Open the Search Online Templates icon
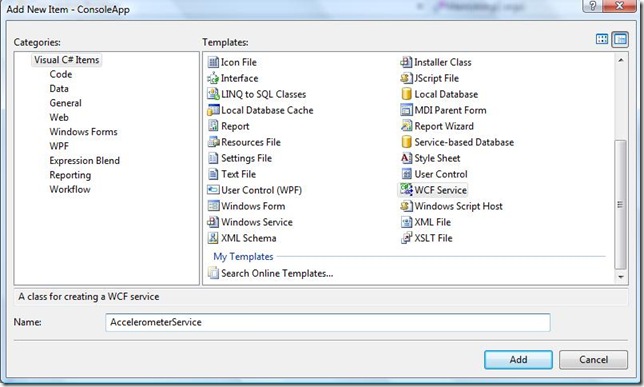The width and height of the screenshot is (644, 387). [213, 273]
